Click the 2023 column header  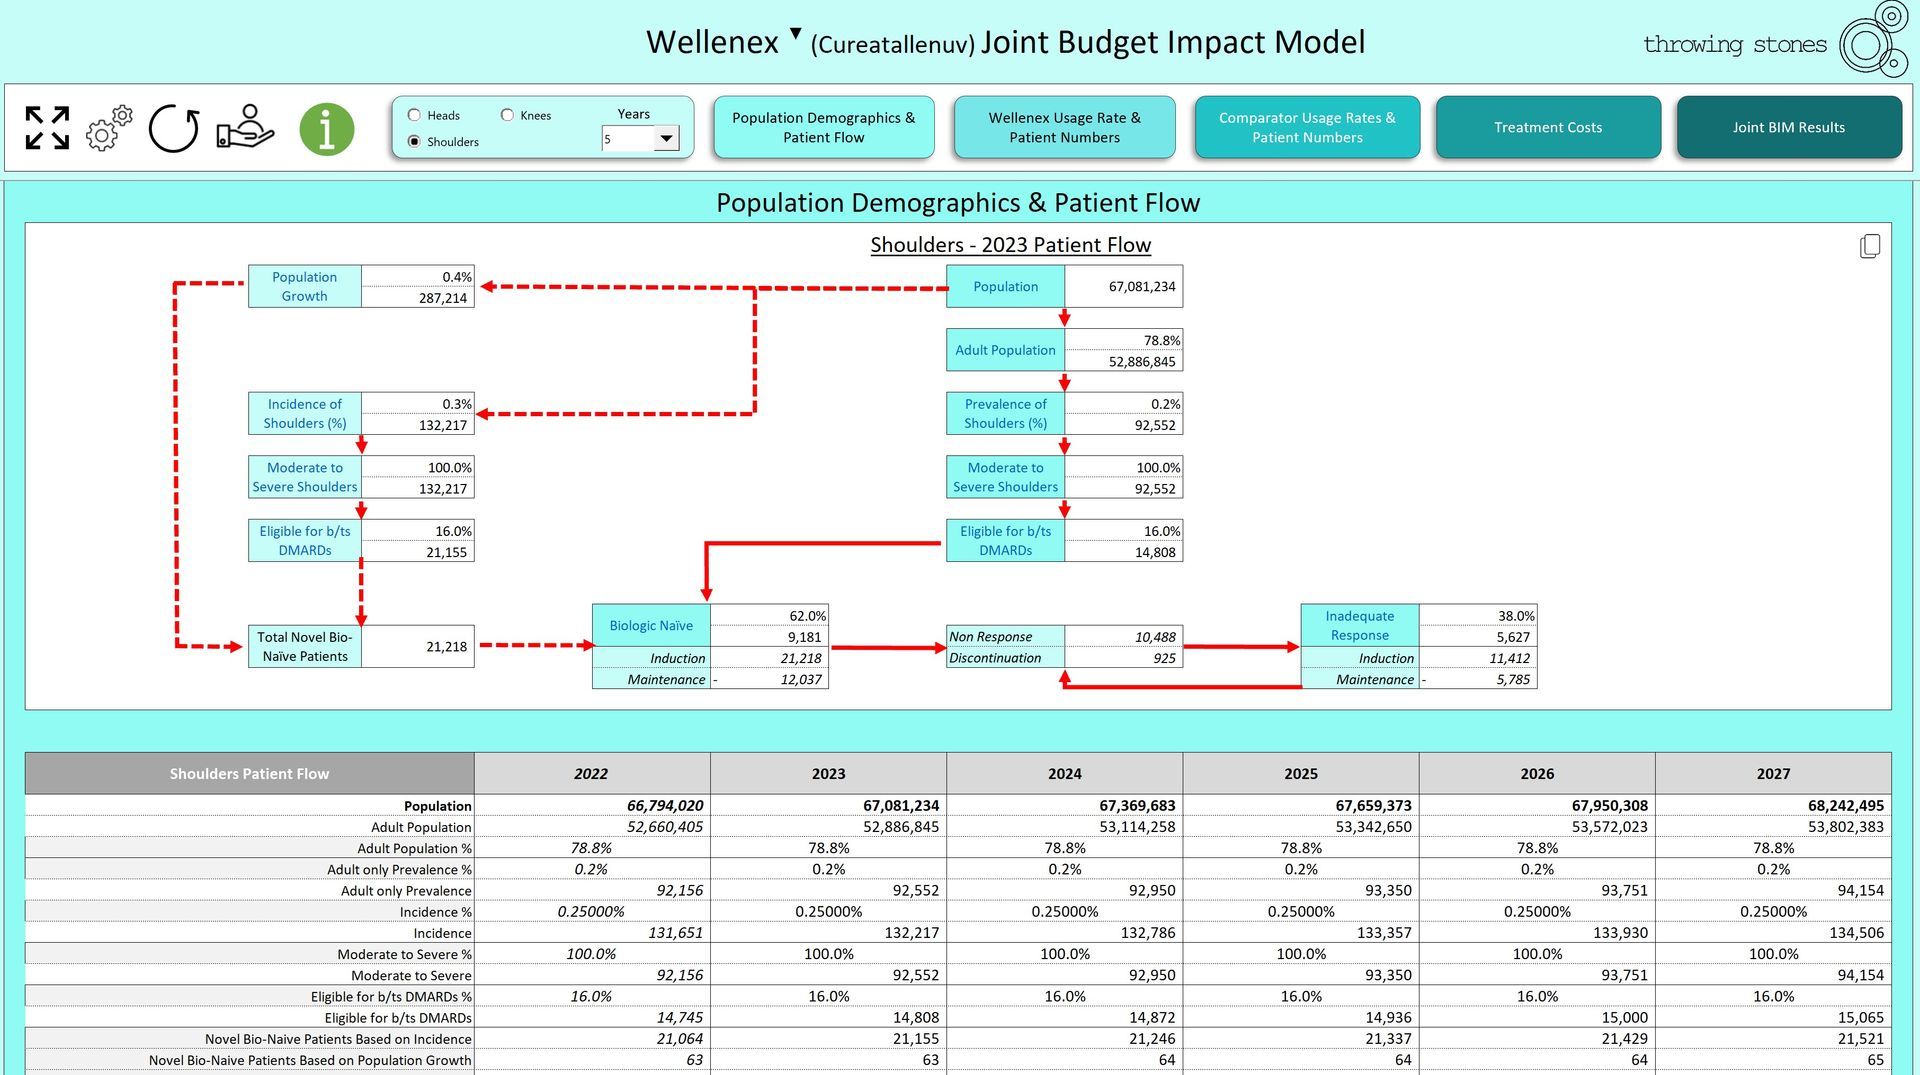[829, 774]
